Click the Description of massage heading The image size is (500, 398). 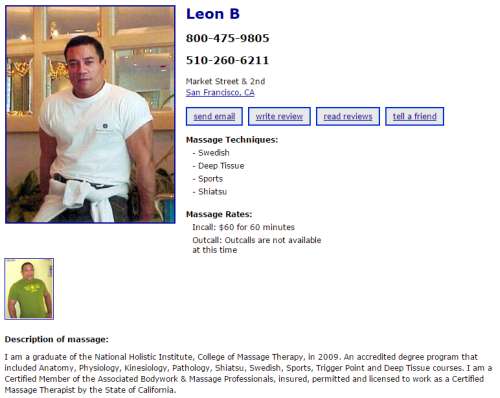57,339
